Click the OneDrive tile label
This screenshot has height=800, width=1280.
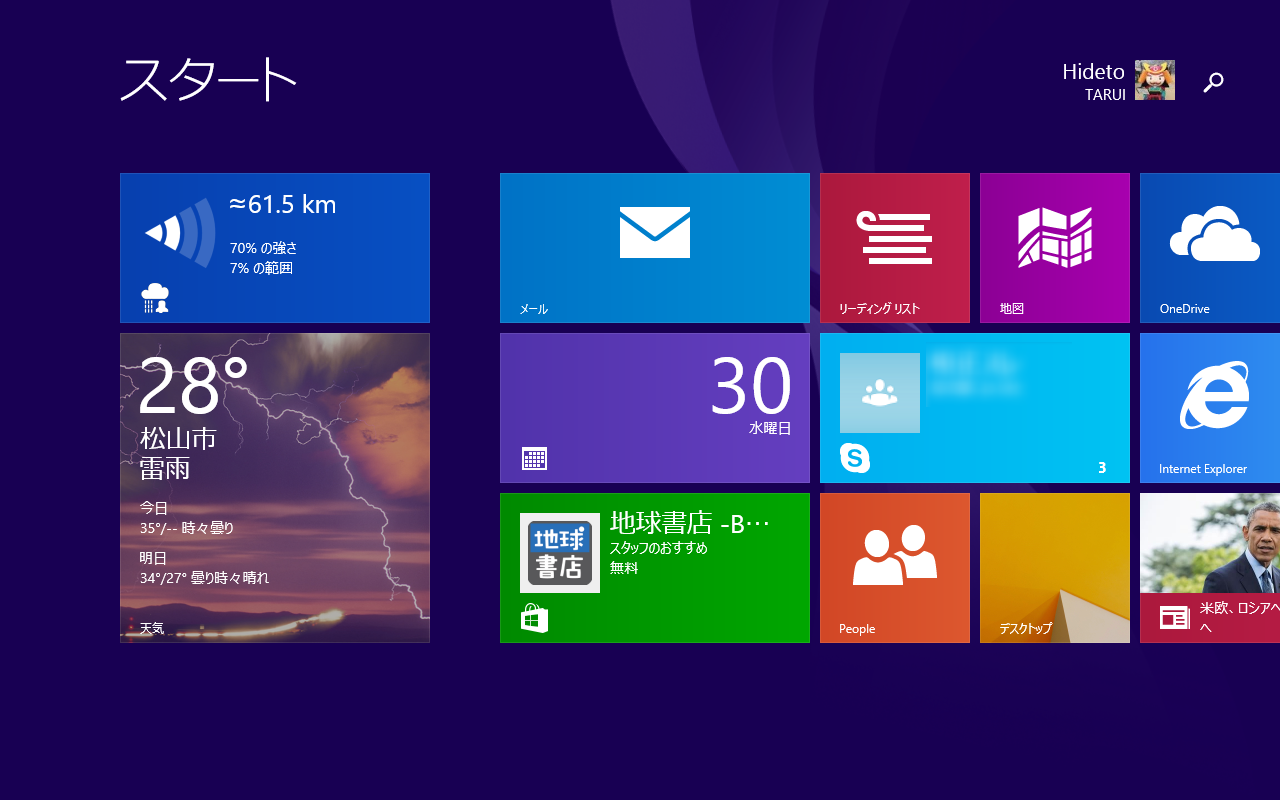point(1184,309)
